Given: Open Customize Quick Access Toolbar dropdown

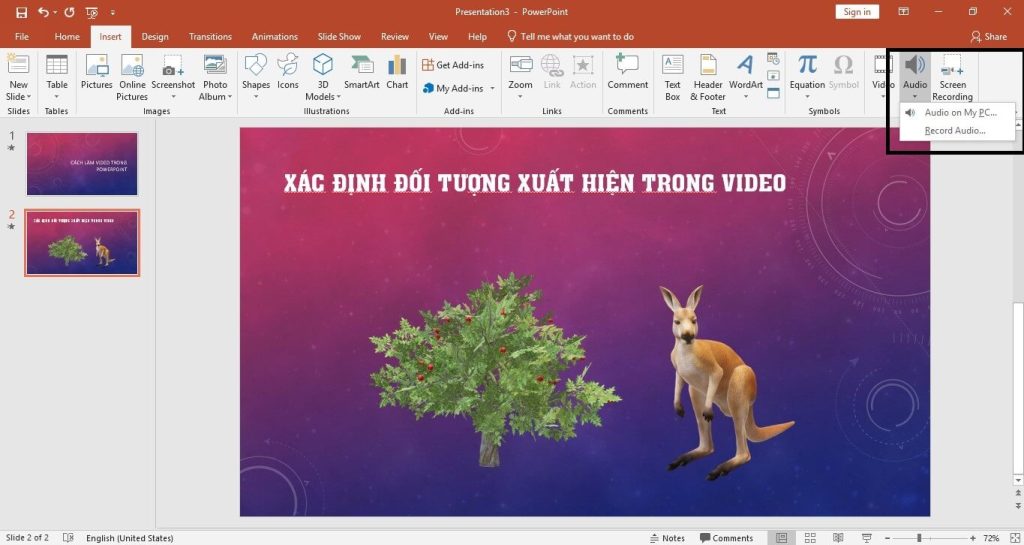Looking at the screenshot, I should point(113,12).
